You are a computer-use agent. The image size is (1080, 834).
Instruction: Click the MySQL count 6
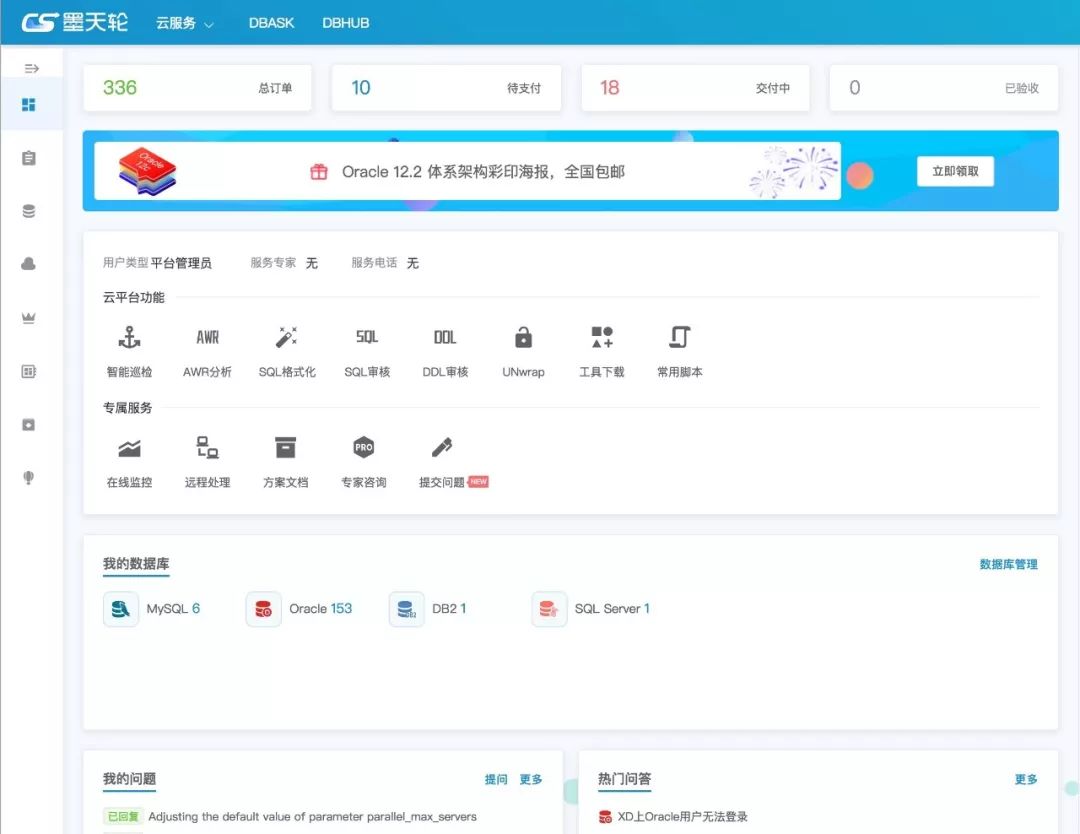tap(196, 609)
